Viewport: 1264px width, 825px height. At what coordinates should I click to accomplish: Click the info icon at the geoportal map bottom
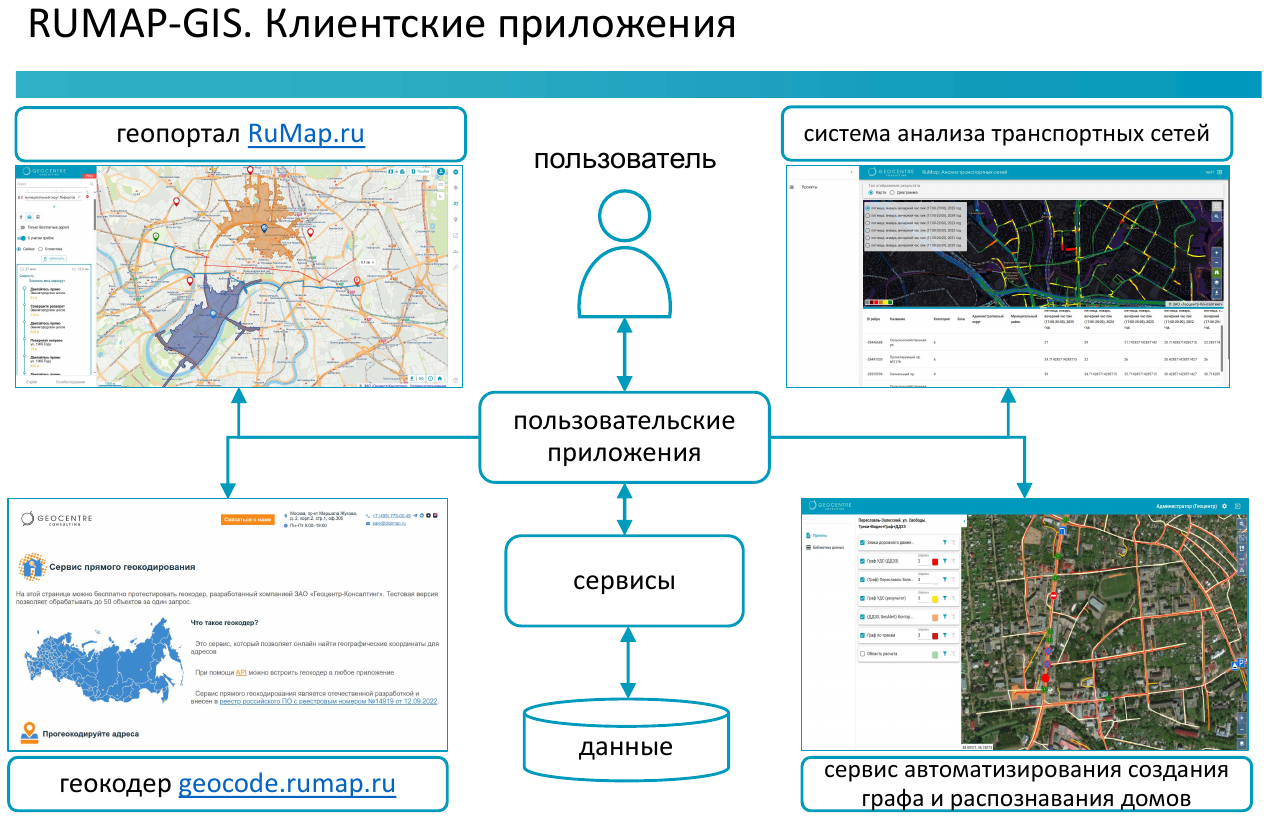[430, 378]
